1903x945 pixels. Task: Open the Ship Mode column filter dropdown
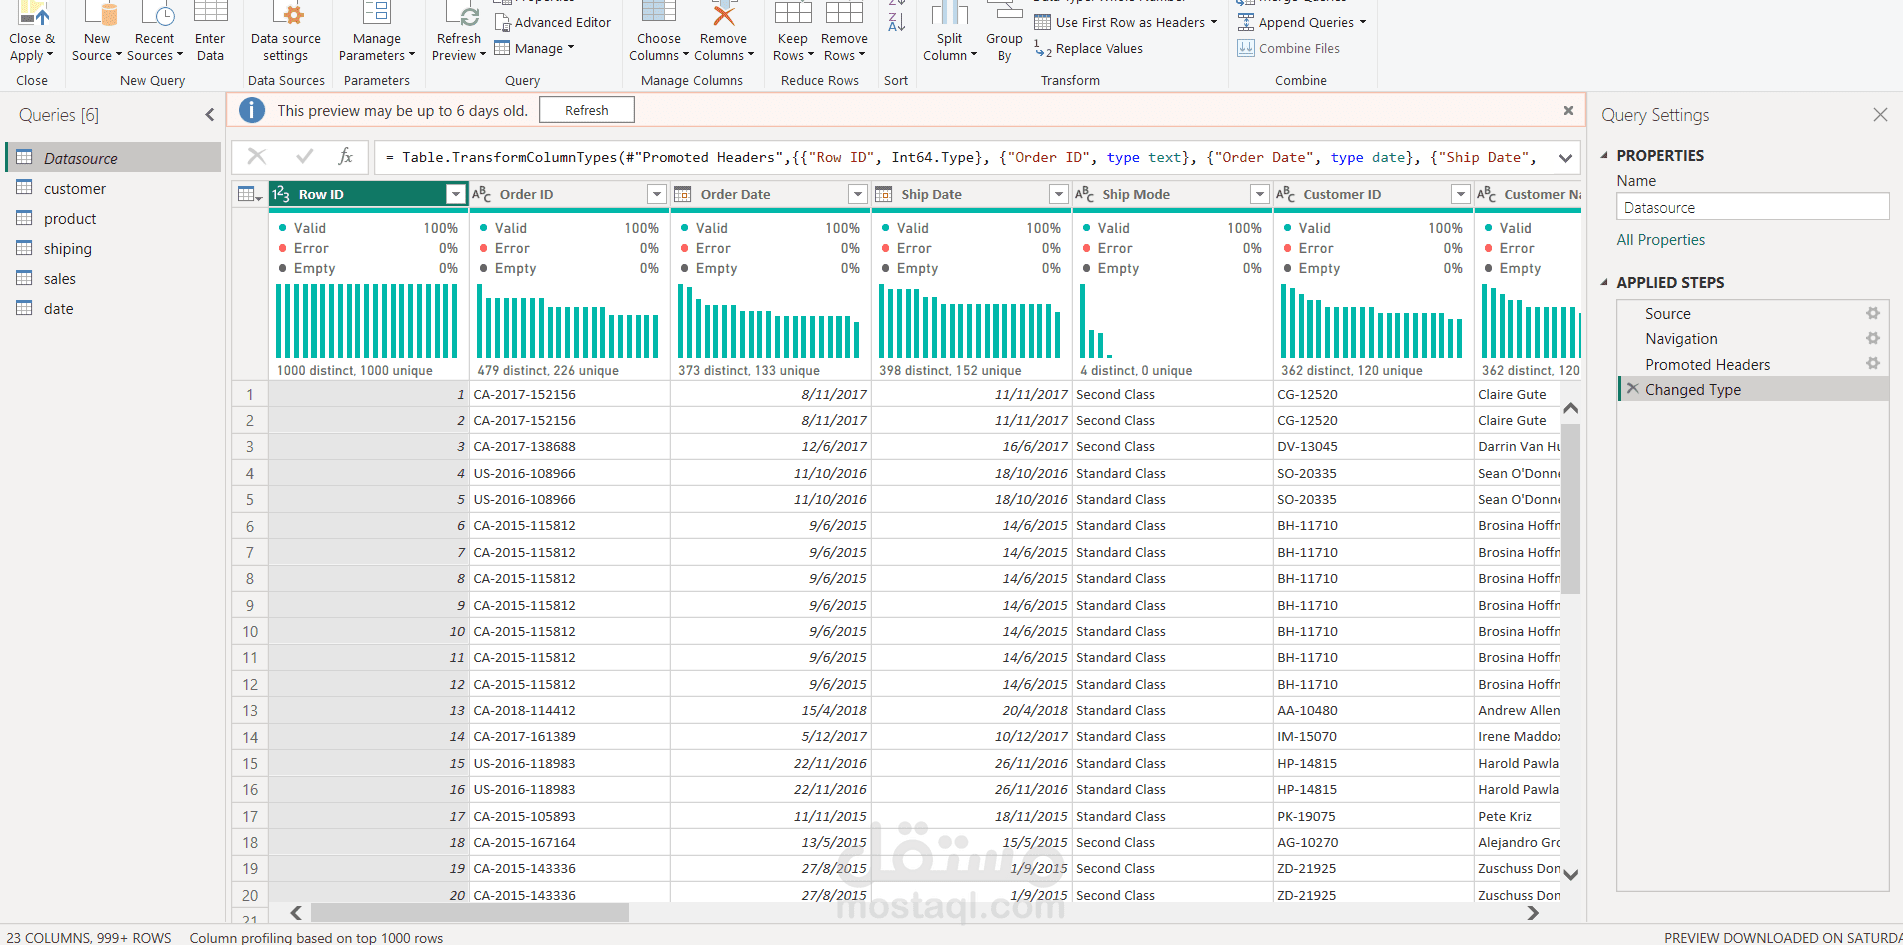[1259, 194]
